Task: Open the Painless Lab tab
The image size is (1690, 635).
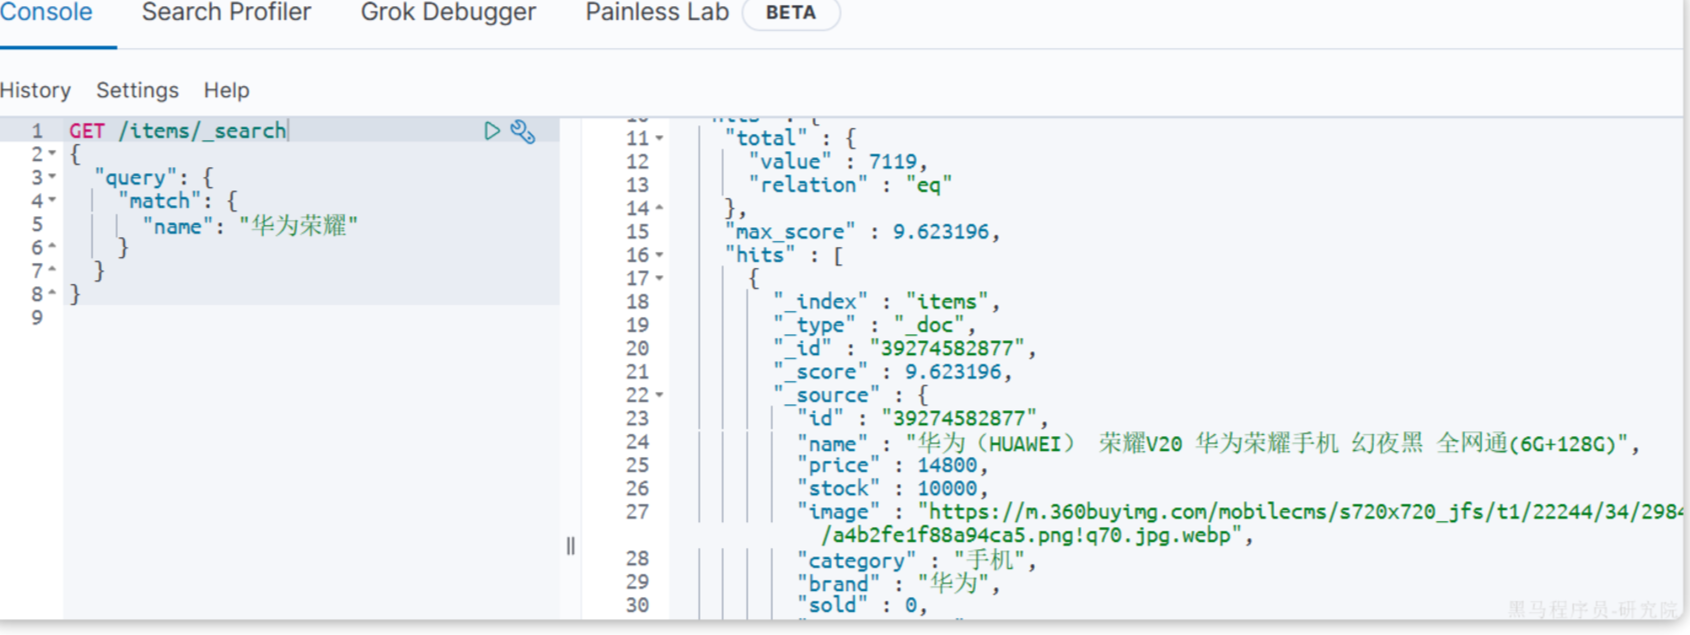Action: point(656,13)
